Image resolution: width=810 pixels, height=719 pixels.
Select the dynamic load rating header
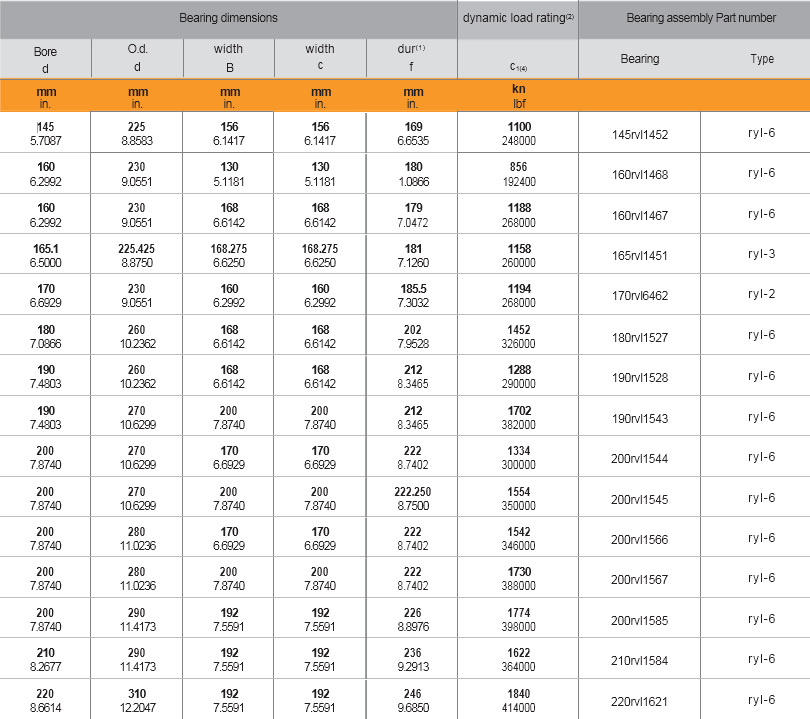point(518,18)
